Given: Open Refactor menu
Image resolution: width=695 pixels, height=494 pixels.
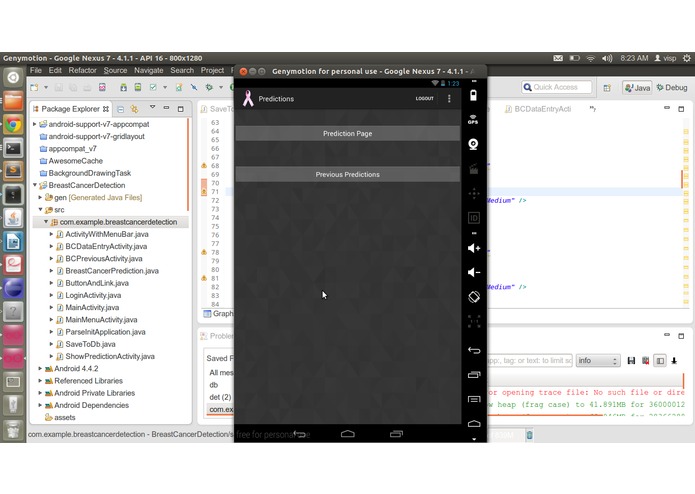Looking at the screenshot, I should click(x=82, y=70).
